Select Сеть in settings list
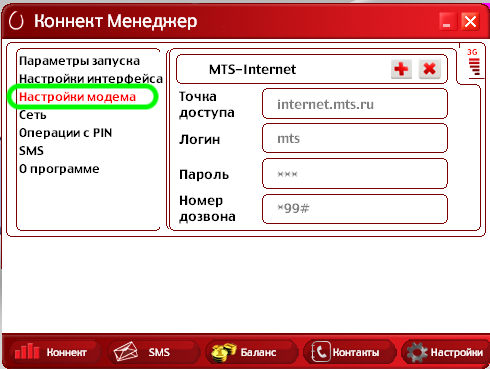The height and width of the screenshot is (369, 490). coord(33,115)
